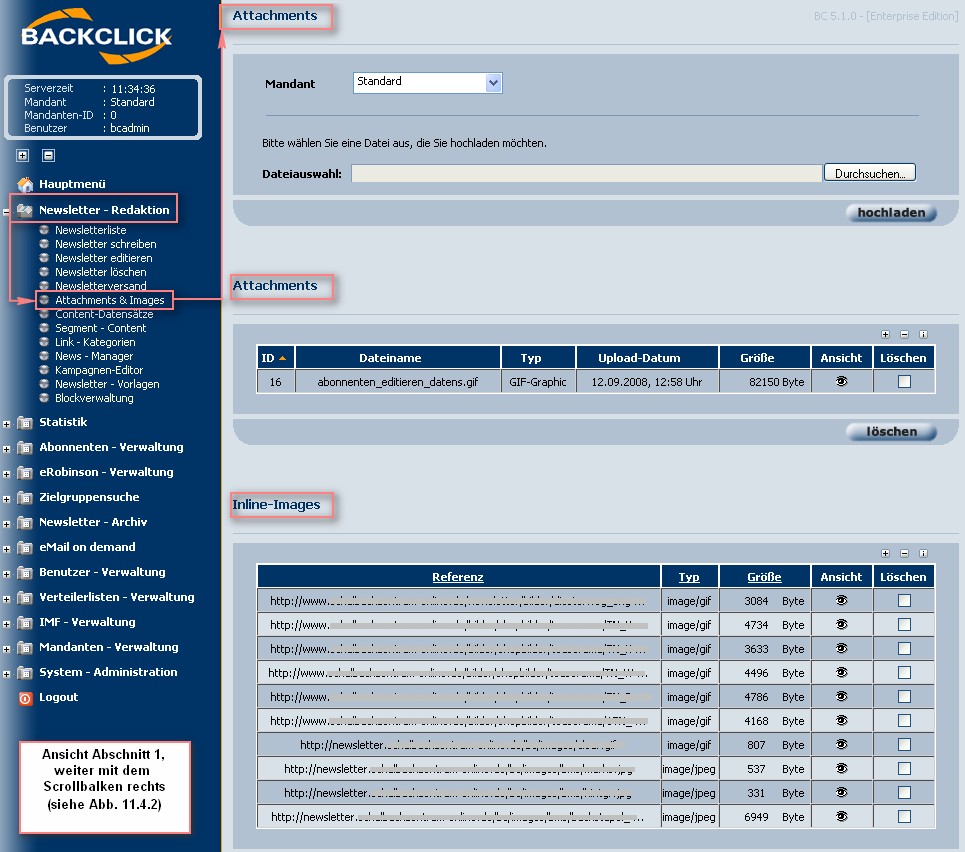This screenshot has width=965, height=852.
Task: Sort Inline-Images by Größe link
Action: (x=764, y=577)
